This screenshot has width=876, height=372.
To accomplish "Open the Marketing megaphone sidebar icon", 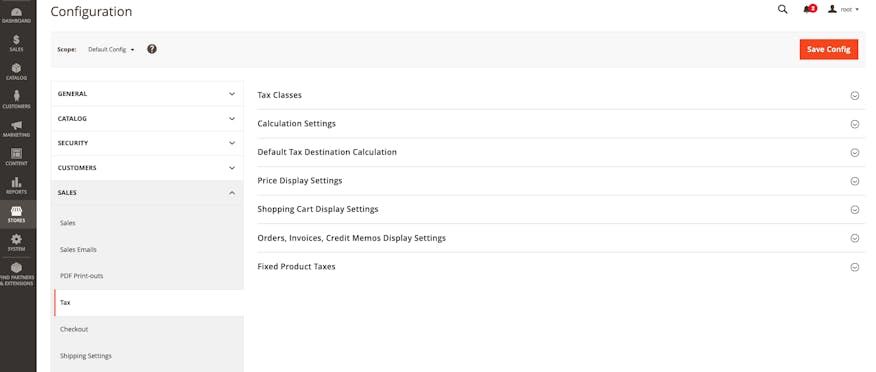I will [x=16, y=128].
